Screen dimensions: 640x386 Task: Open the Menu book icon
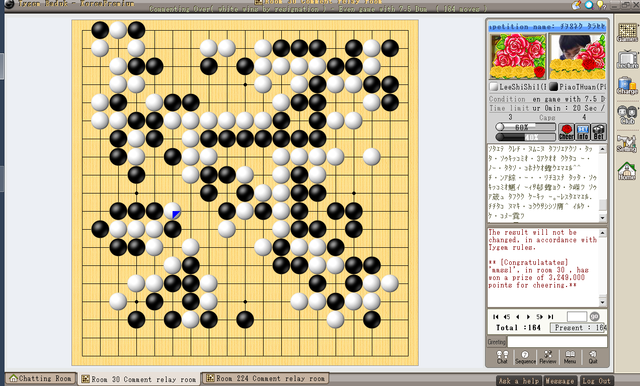tap(570, 357)
